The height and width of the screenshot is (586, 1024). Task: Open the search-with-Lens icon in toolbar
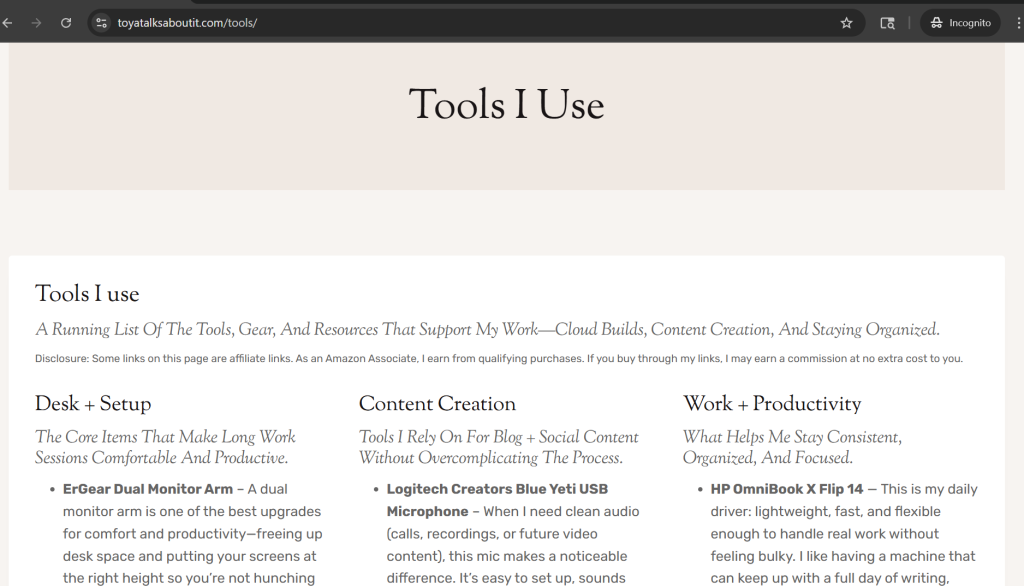point(887,23)
